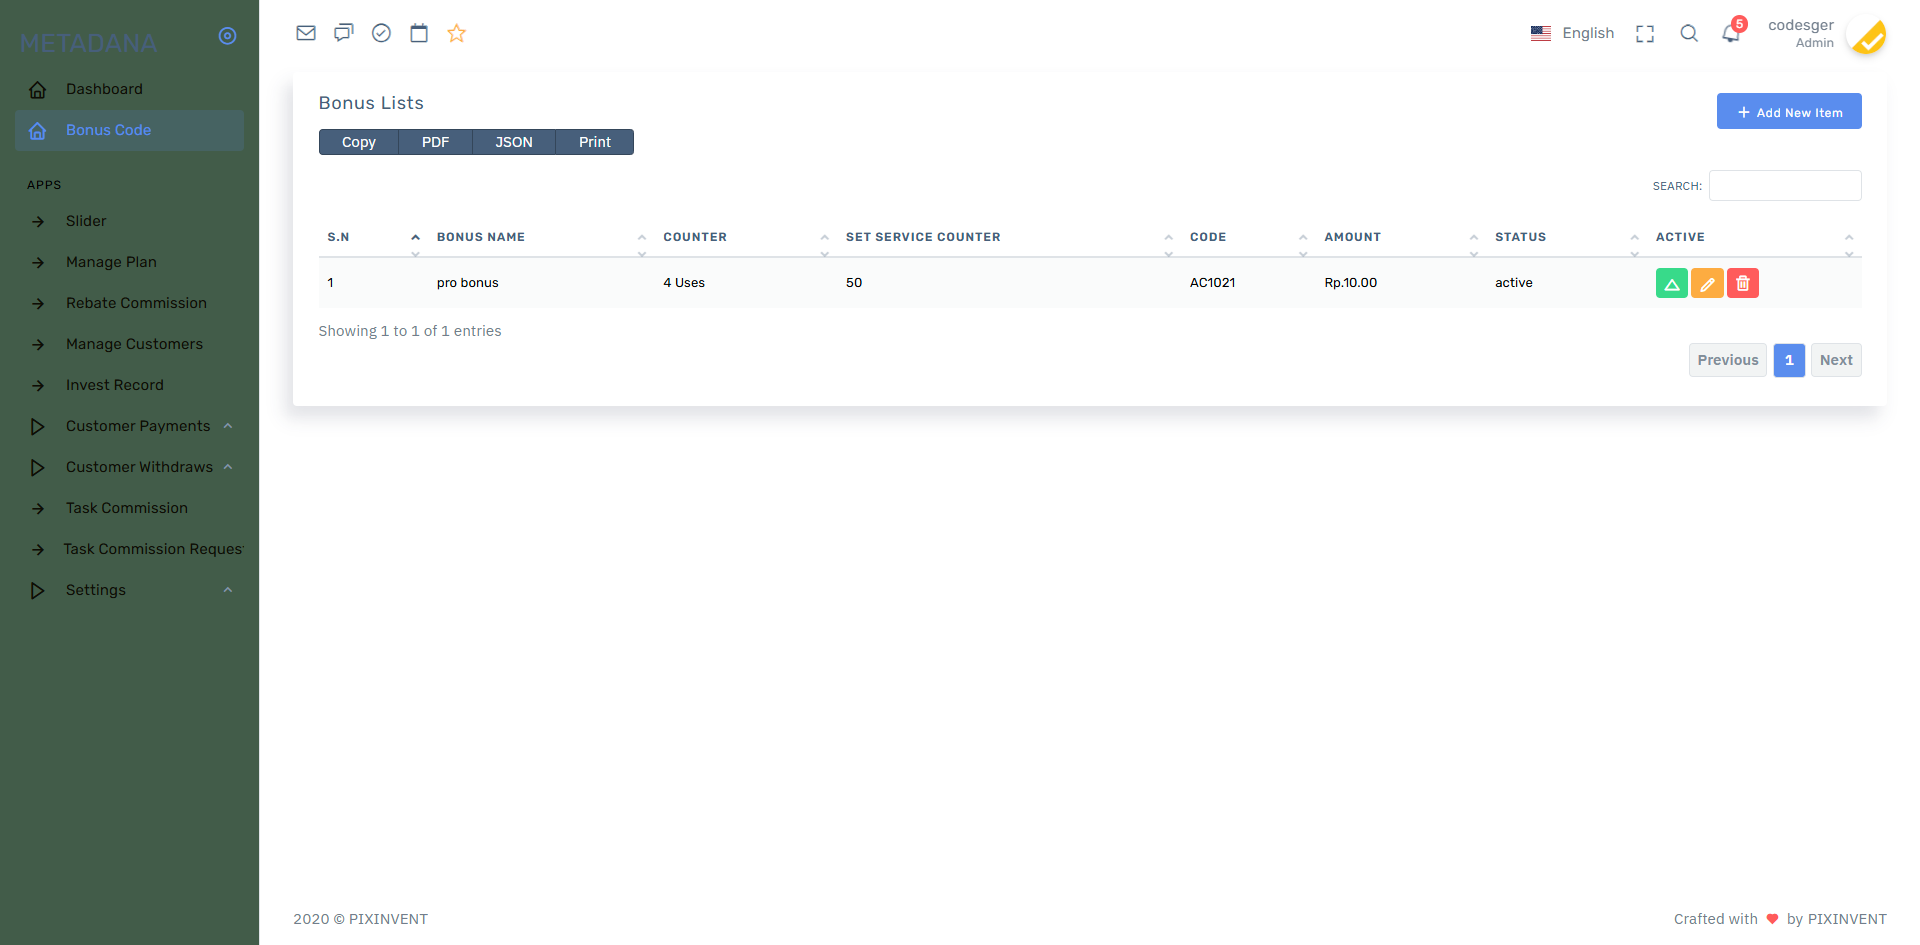Sort table by Set Service Counter column

coord(1010,237)
